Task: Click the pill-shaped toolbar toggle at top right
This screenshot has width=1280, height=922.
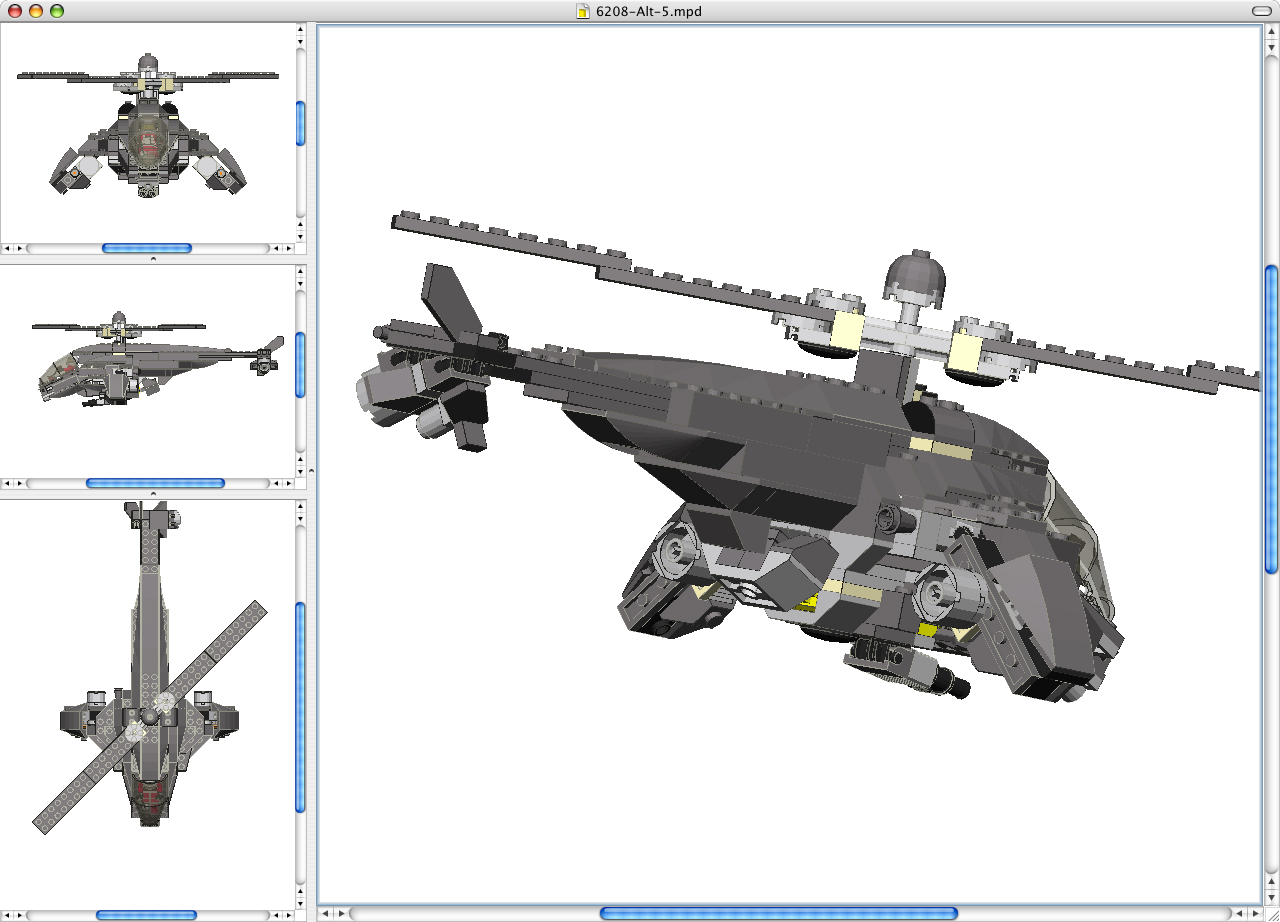Action: point(1262,12)
